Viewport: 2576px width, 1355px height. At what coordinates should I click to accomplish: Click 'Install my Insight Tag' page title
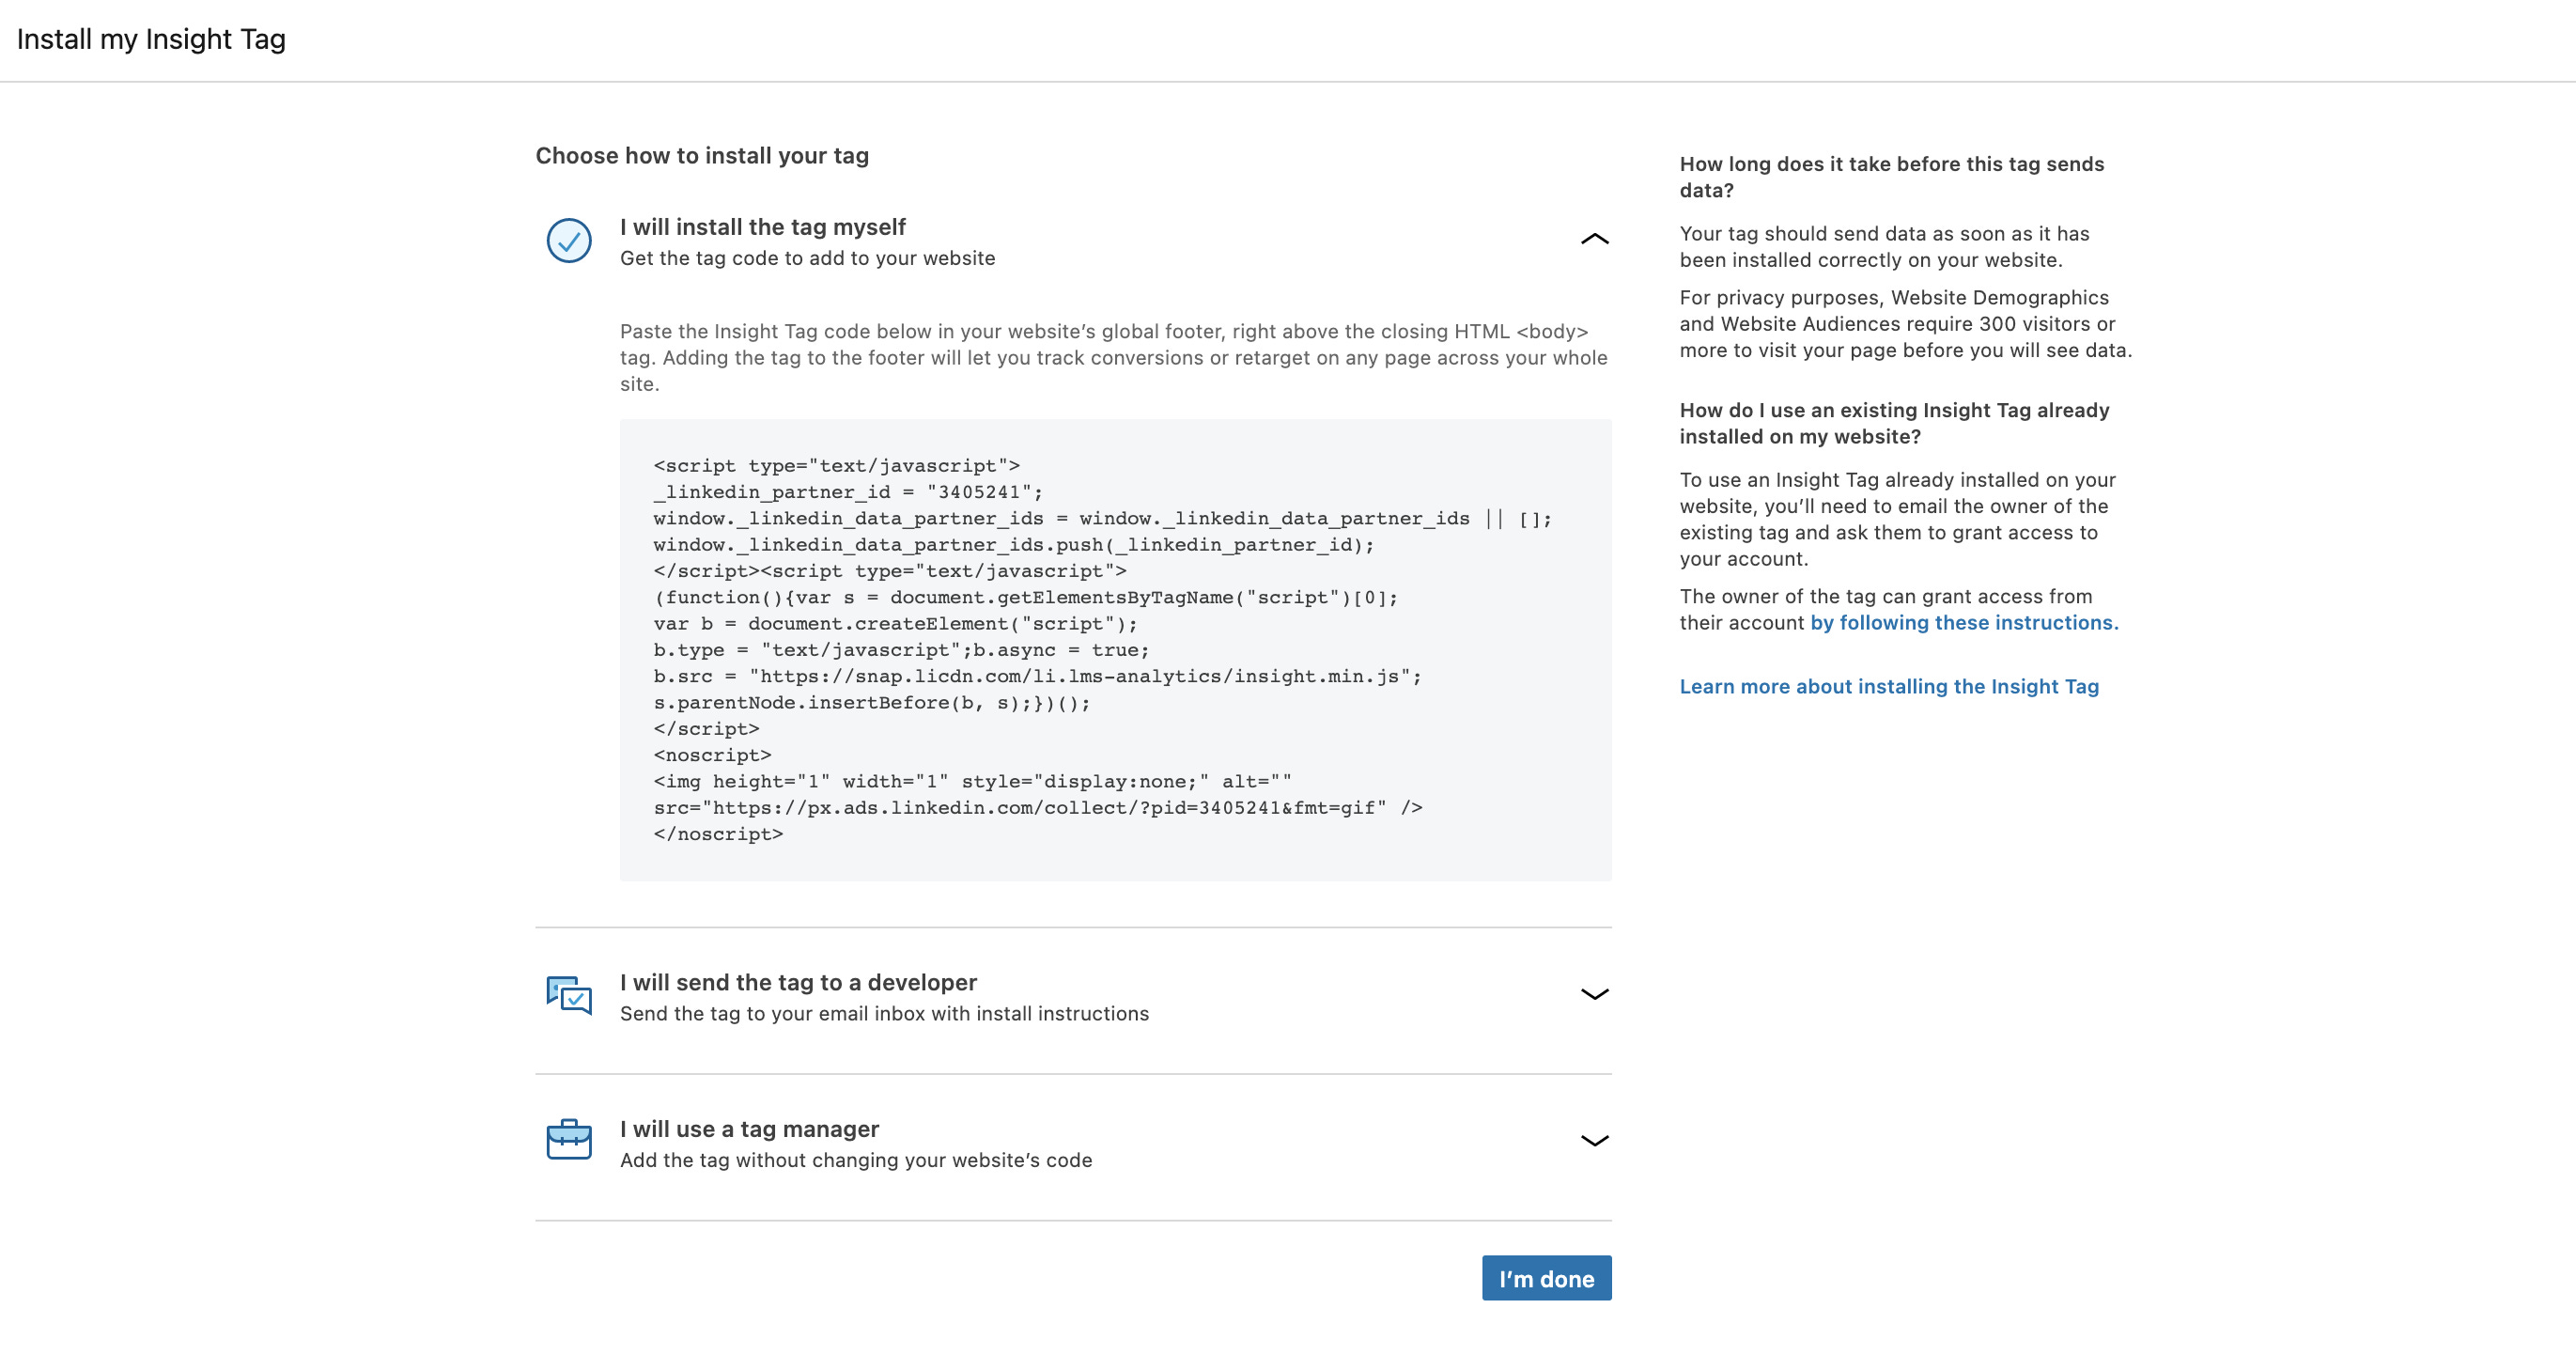(x=151, y=39)
